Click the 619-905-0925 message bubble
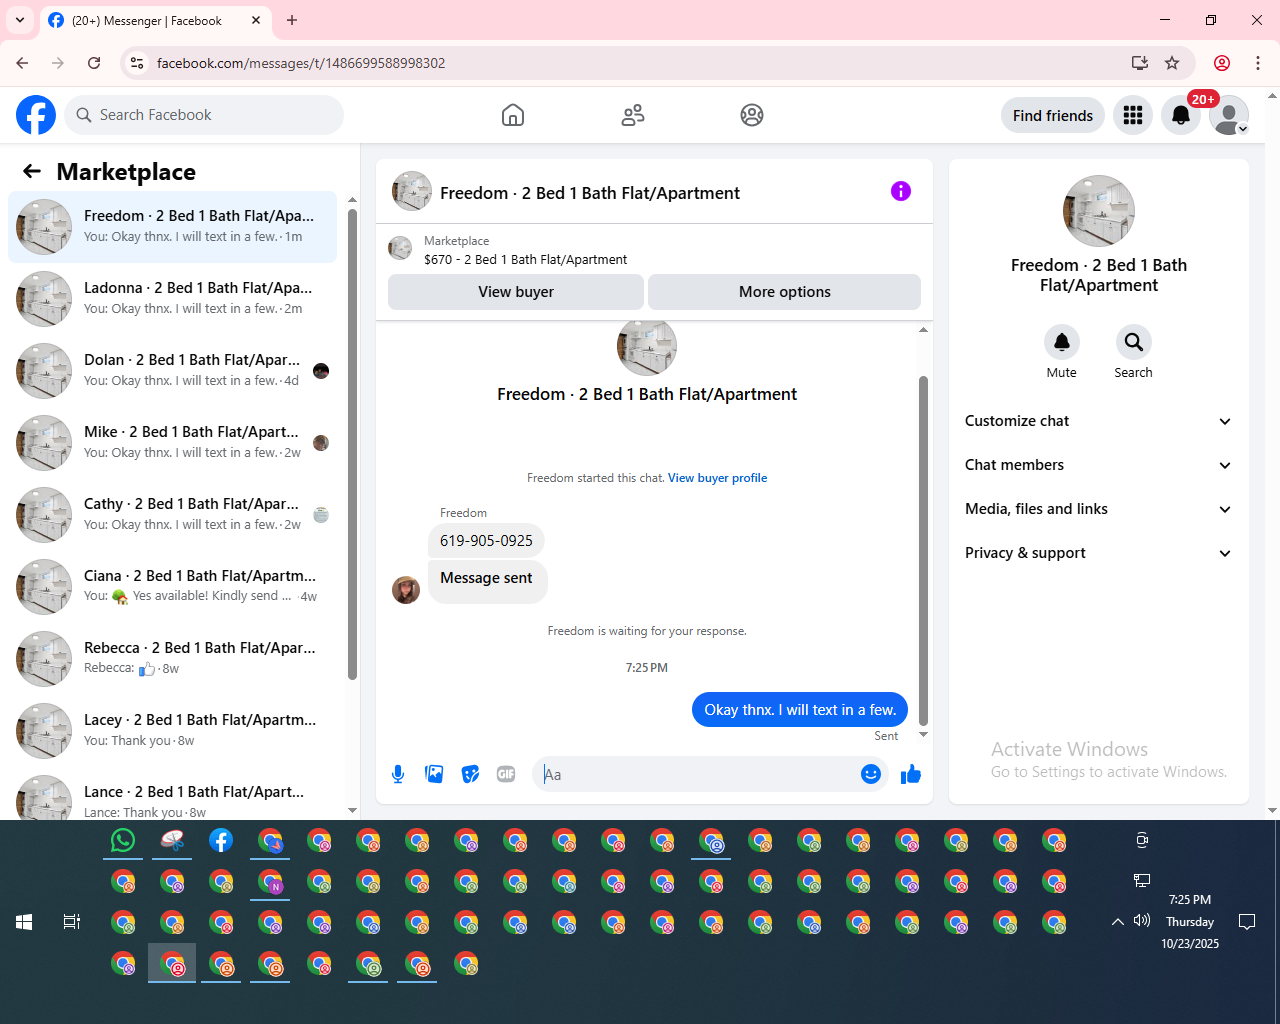This screenshot has width=1280, height=1024. tap(486, 541)
